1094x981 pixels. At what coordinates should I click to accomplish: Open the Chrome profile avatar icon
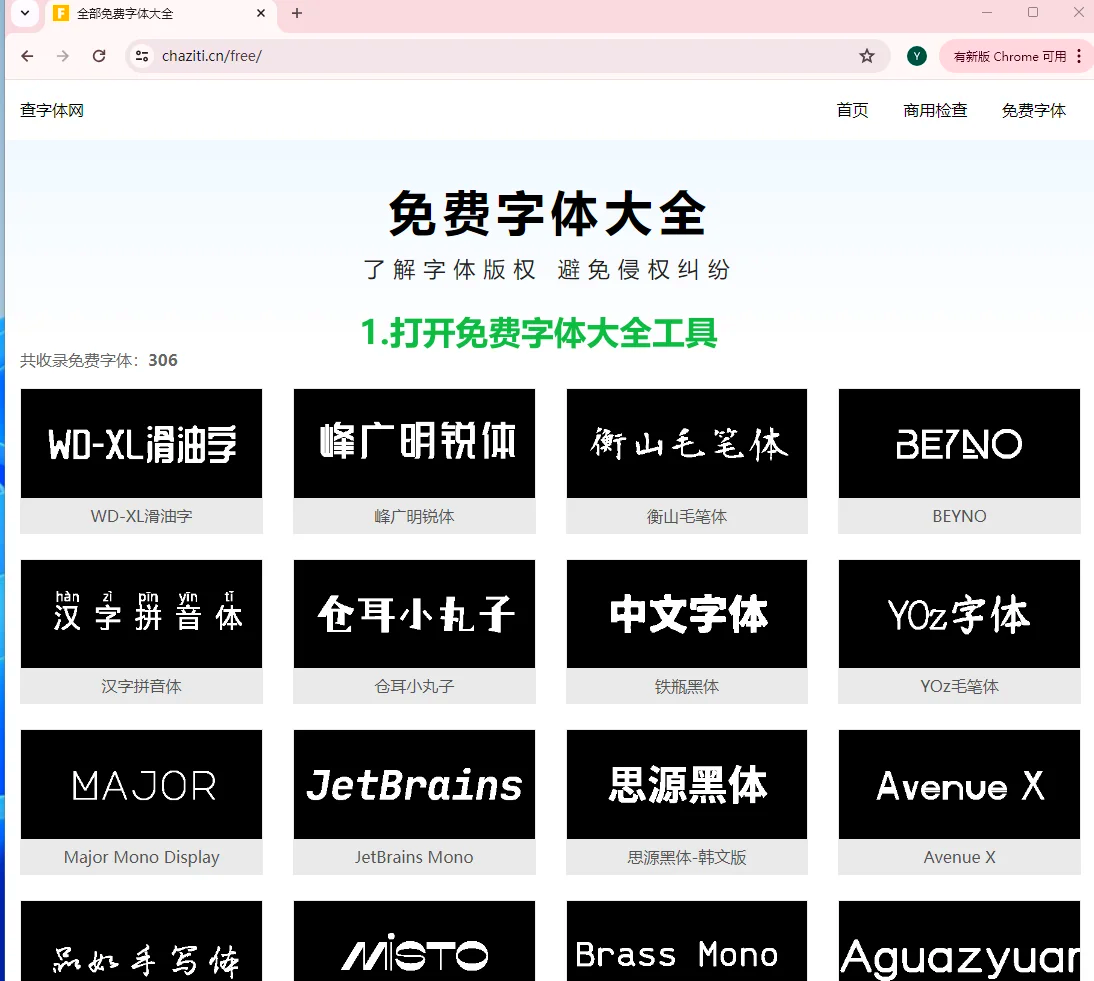916,56
